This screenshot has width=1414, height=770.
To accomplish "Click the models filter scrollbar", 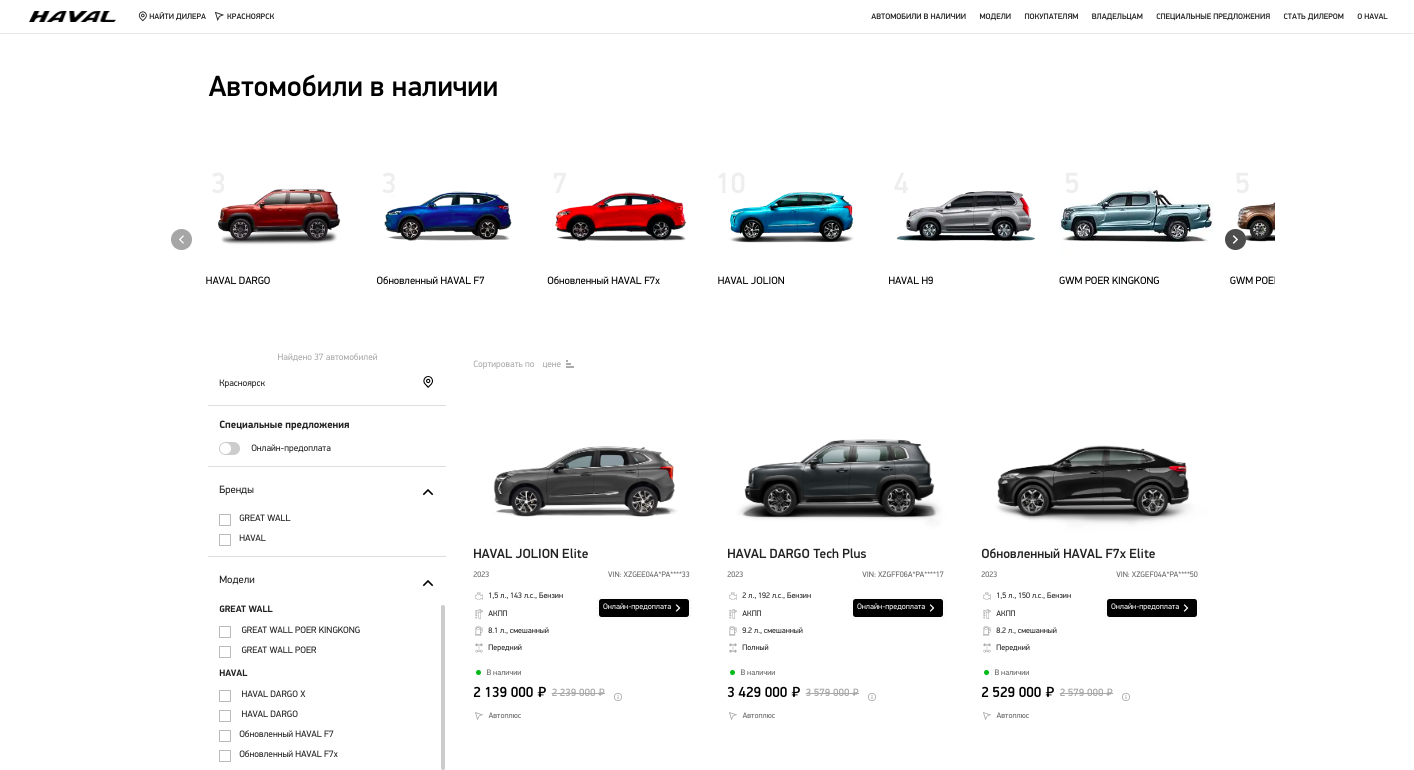I will [x=443, y=687].
